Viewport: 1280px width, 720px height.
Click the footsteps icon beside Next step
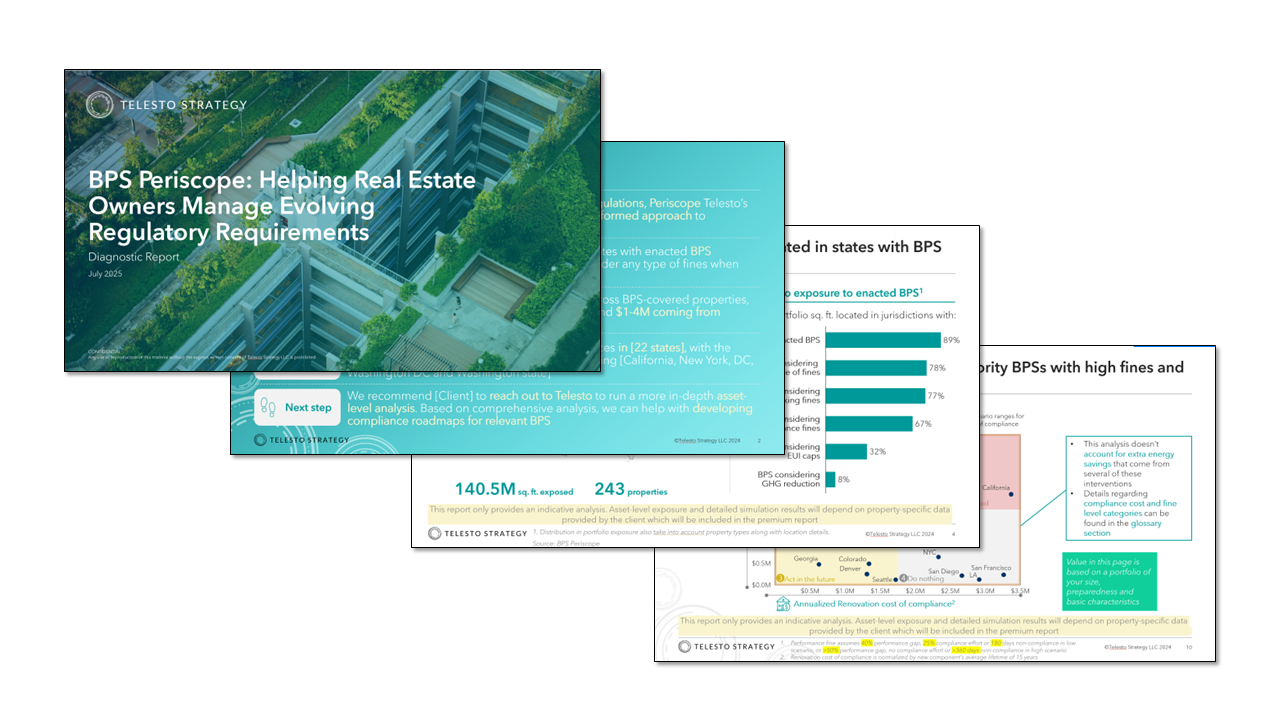pyautogui.click(x=267, y=408)
